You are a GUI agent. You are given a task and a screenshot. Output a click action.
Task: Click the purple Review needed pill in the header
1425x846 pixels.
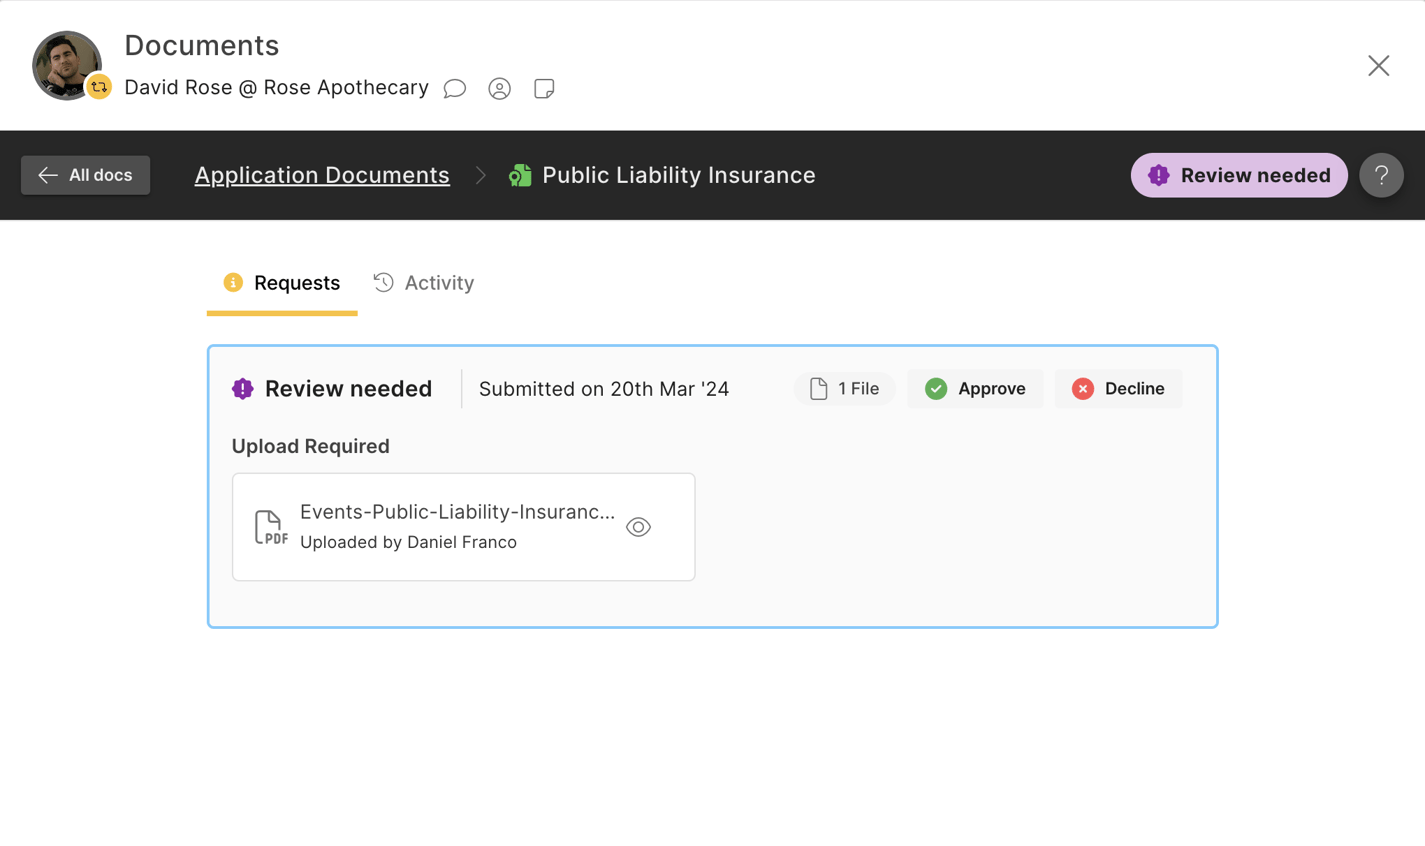pyautogui.click(x=1239, y=175)
